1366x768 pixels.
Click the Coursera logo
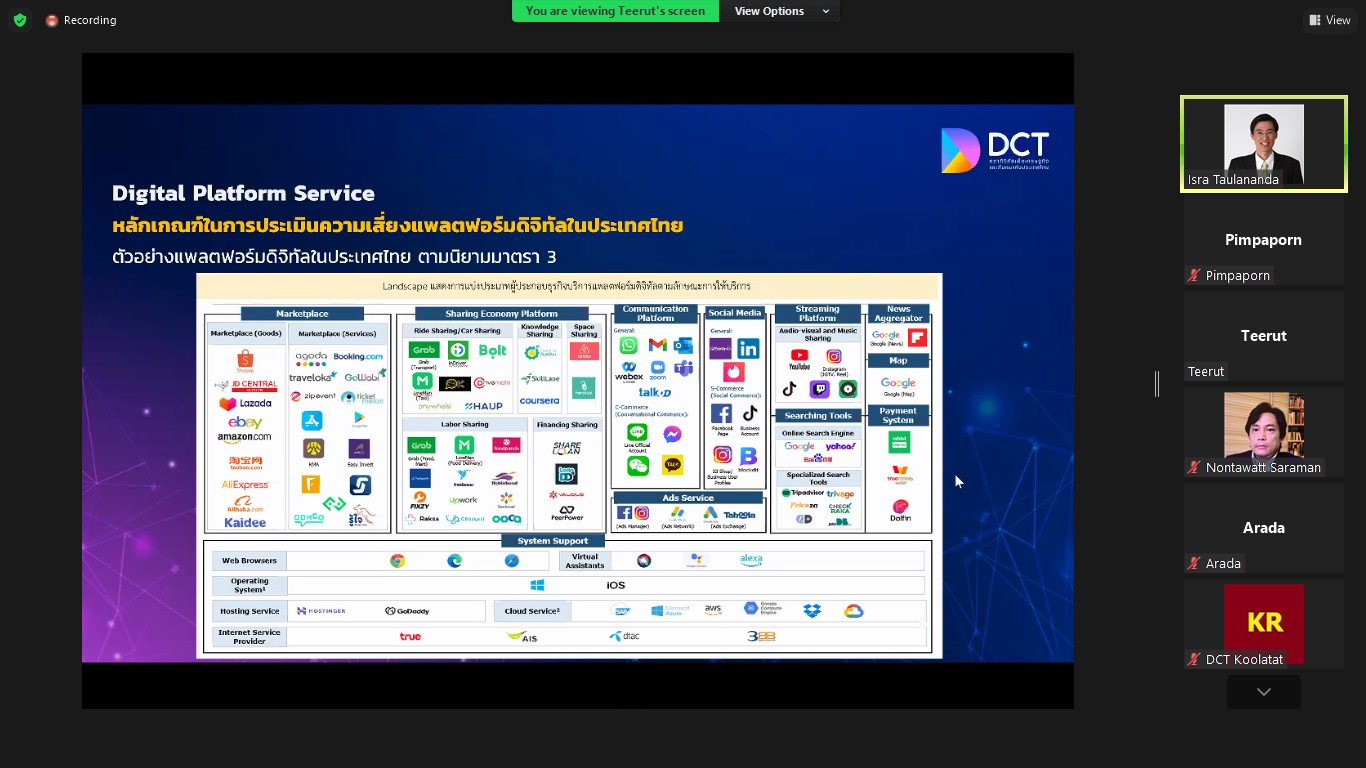[x=540, y=401]
